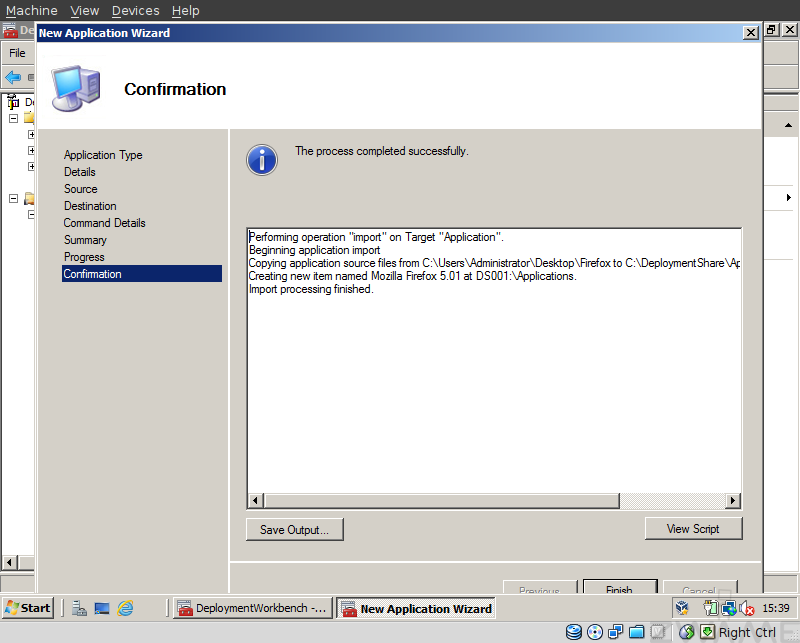Viewport: 800px width, 643px height.
Task: Click the left arrow of the output box's scrollbar
Action: click(x=256, y=501)
